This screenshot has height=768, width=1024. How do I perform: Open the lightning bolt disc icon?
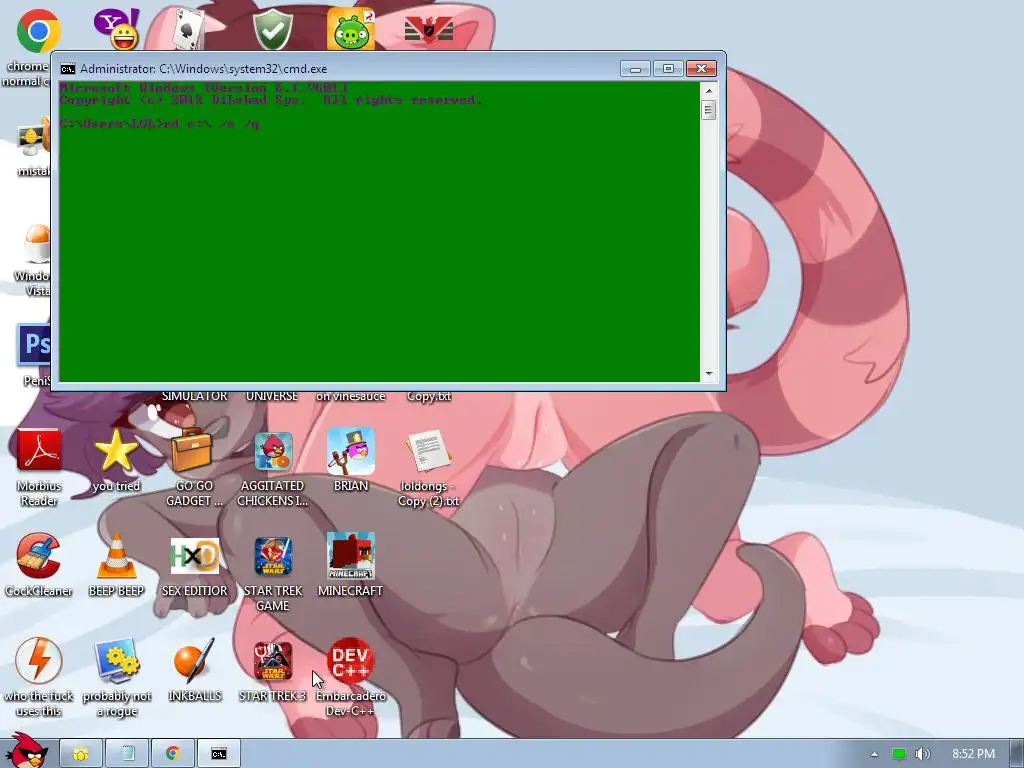(39, 661)
